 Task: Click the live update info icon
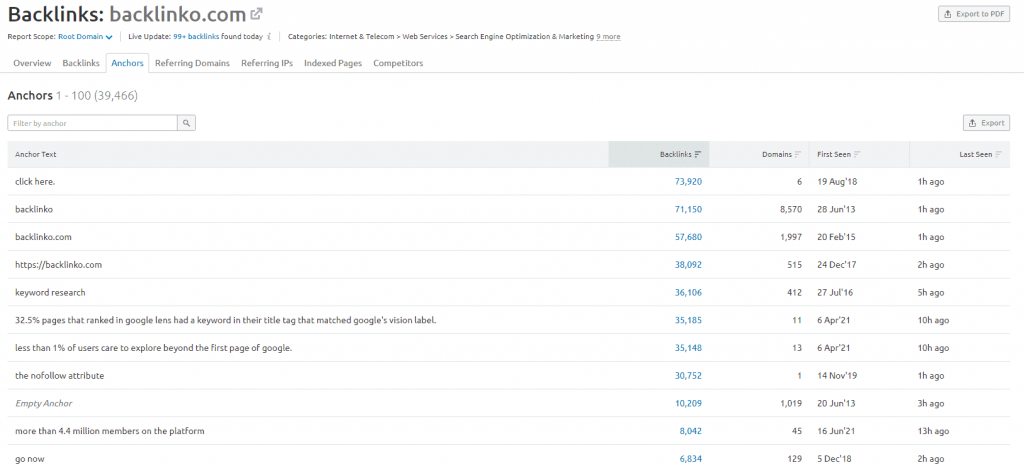269,37
